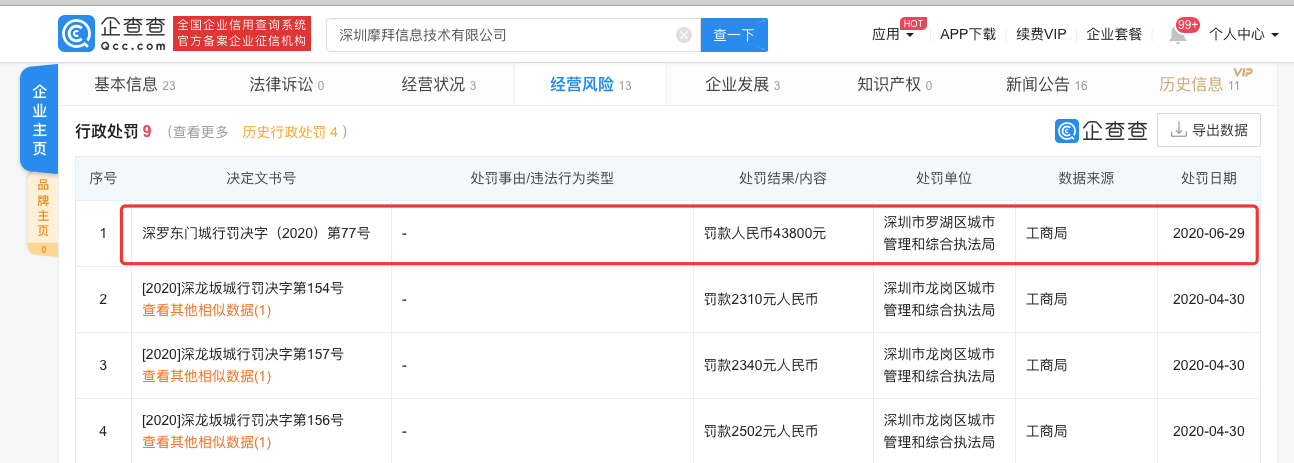The width and height of the screenshot is (1294, 463).
Task: Switch to 法律诉讼 tab
Action: [x=287, y=85]
